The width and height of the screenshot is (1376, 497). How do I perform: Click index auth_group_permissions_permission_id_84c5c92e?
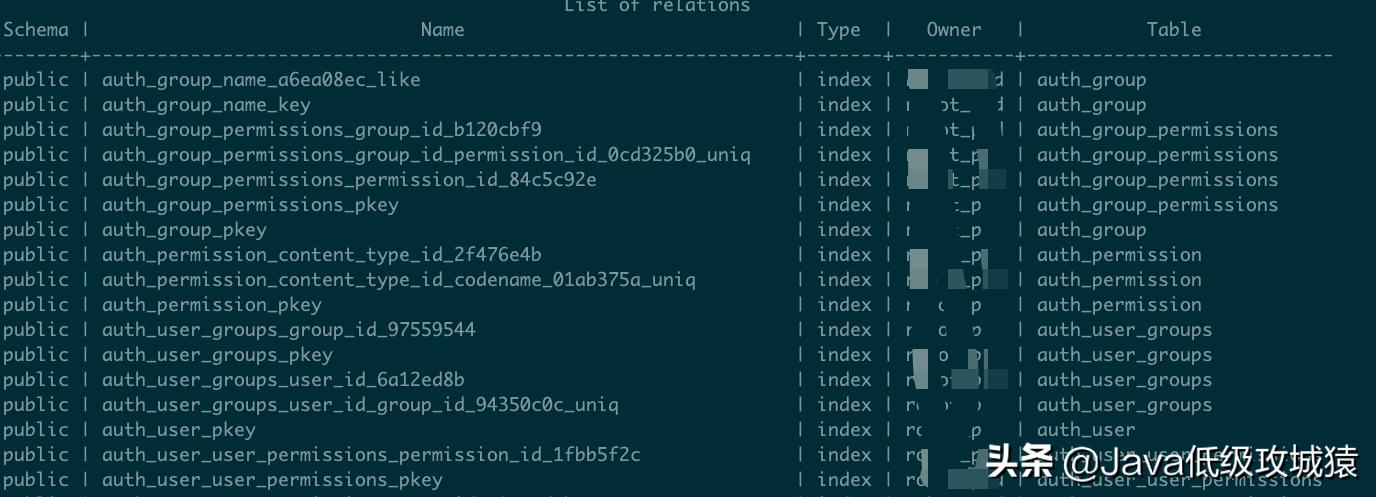point(349,180)
